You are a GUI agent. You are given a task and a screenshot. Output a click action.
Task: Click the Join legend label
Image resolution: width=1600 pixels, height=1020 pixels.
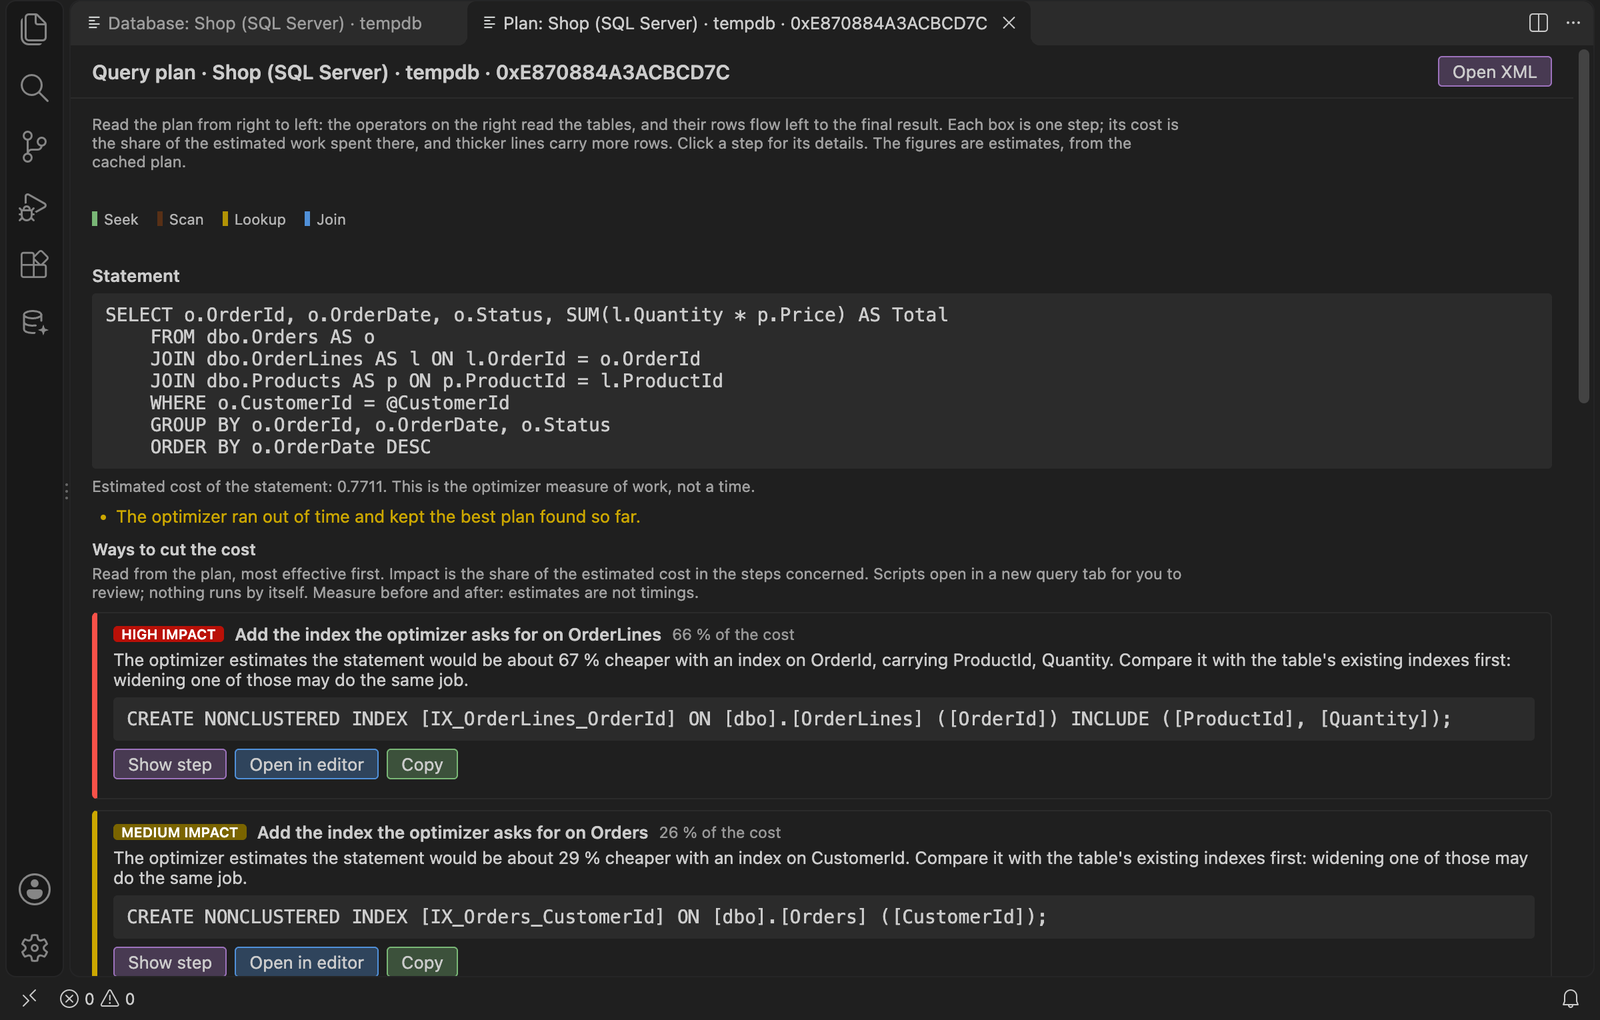pyautogui.click(x=331, y=219)
